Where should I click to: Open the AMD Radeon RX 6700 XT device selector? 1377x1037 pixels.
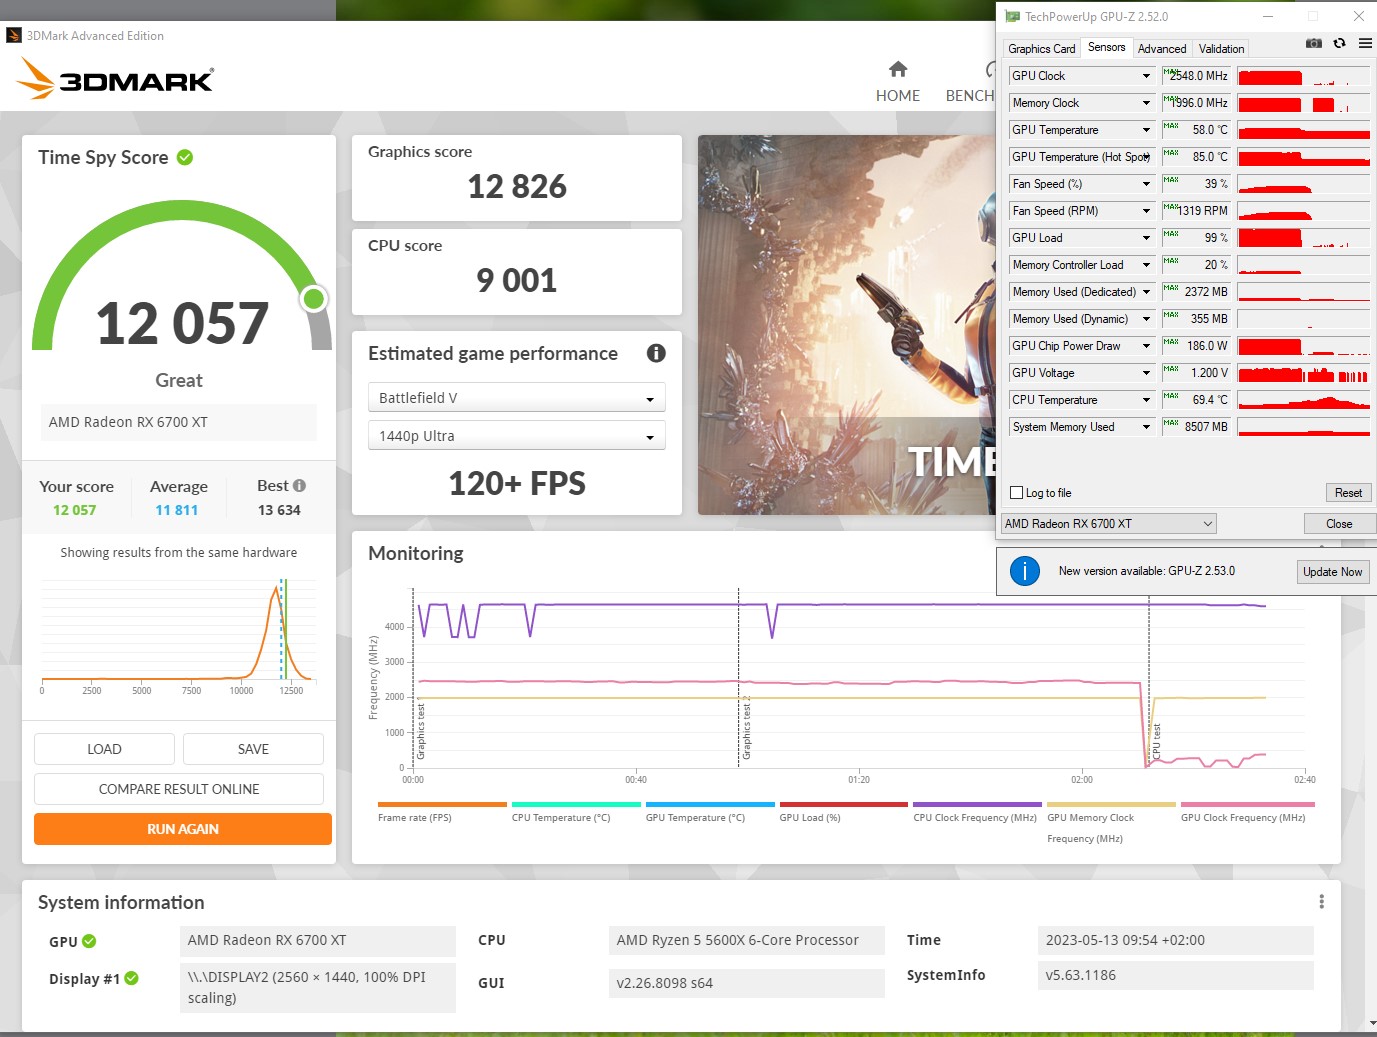pos(1109,524)
